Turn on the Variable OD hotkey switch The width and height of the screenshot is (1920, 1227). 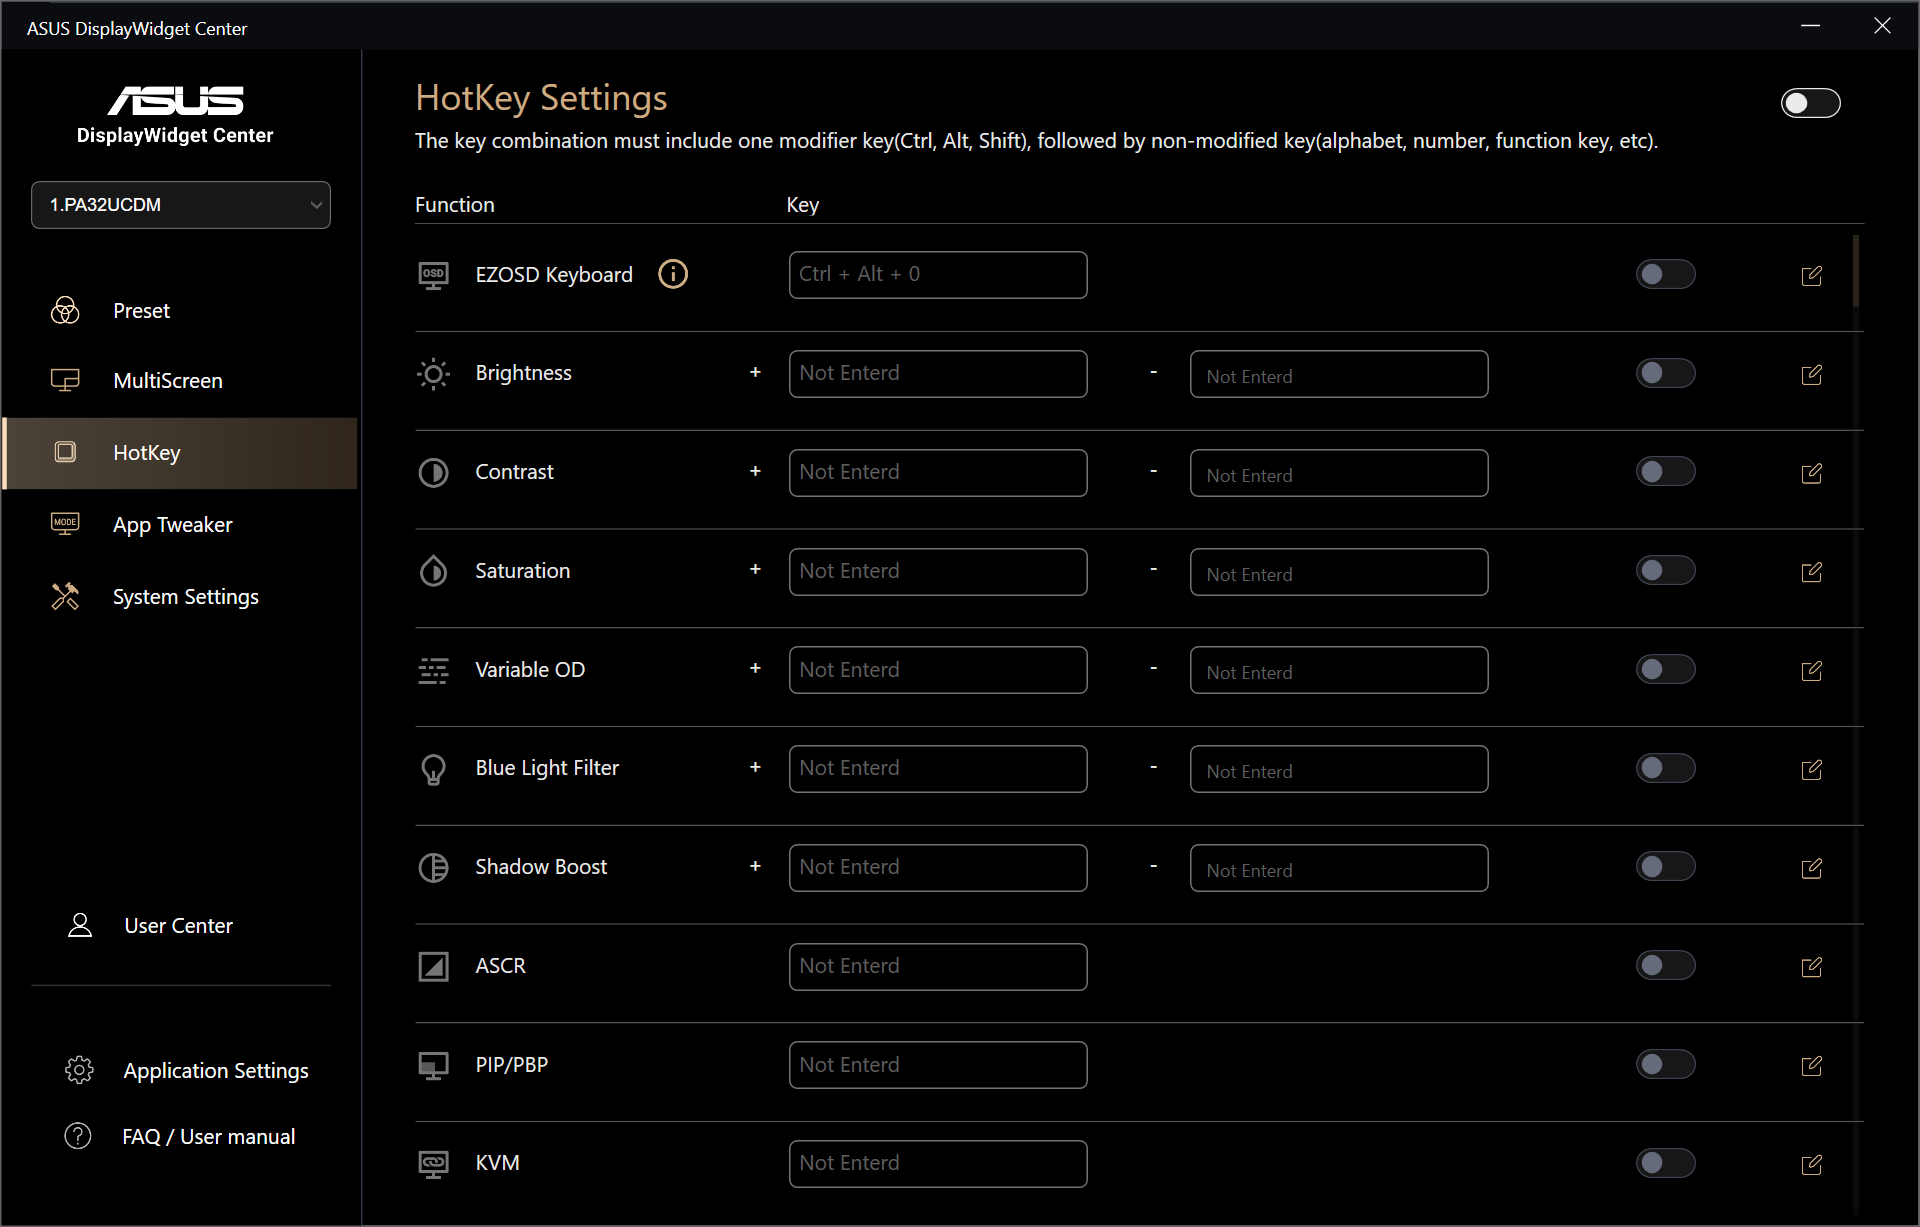tap(1665, 669)
